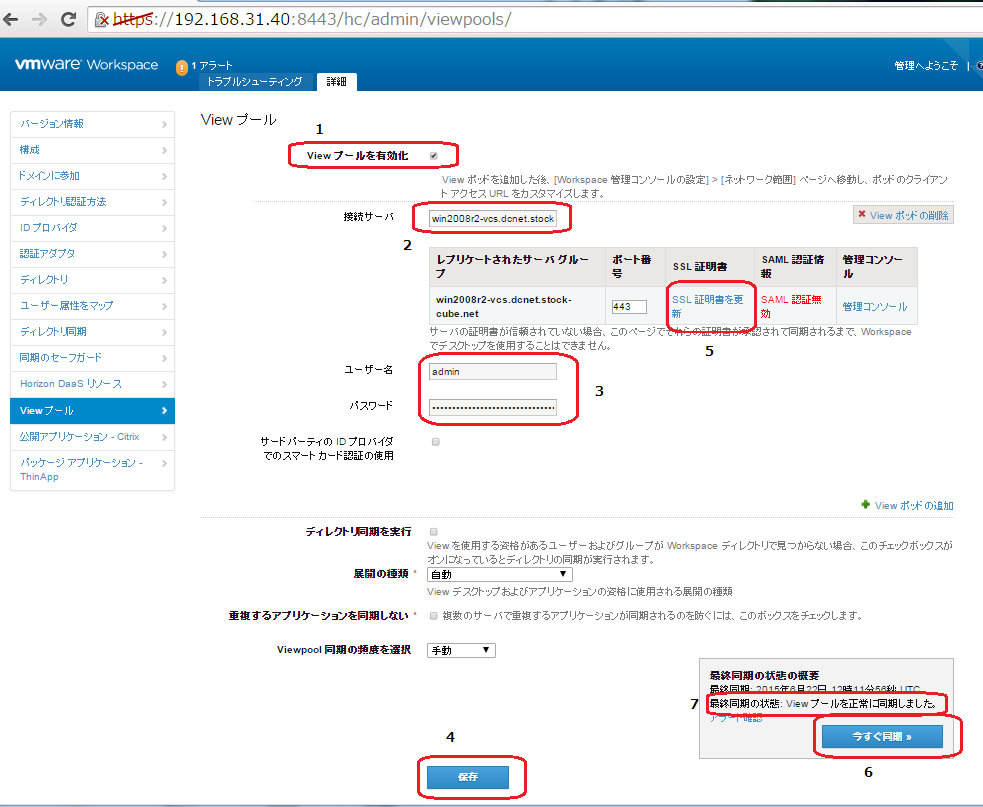Click the VMware Workspace logo
Viewport: 983px width, 807px height.
(86, 65)
